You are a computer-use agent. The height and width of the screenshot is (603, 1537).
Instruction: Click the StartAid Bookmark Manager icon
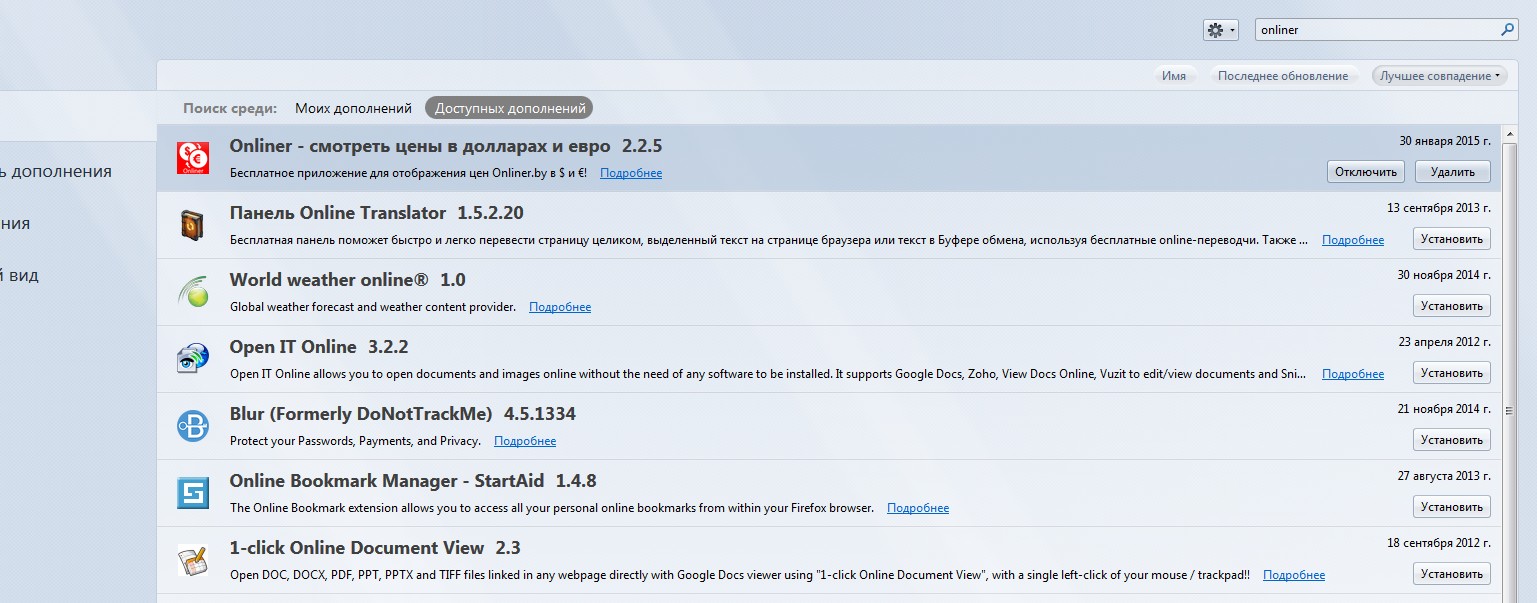click(192, 493)
